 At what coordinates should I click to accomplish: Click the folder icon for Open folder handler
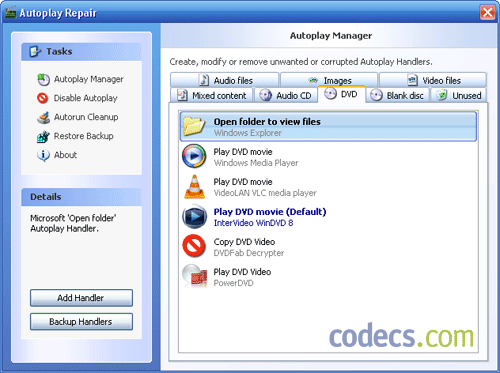[194, 126]
